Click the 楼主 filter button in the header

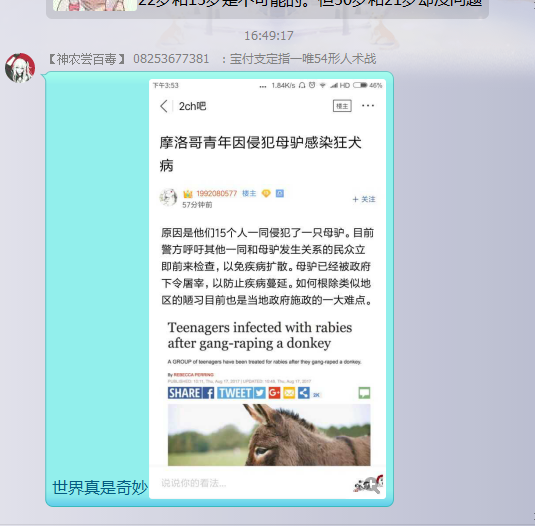coord(342,106)
